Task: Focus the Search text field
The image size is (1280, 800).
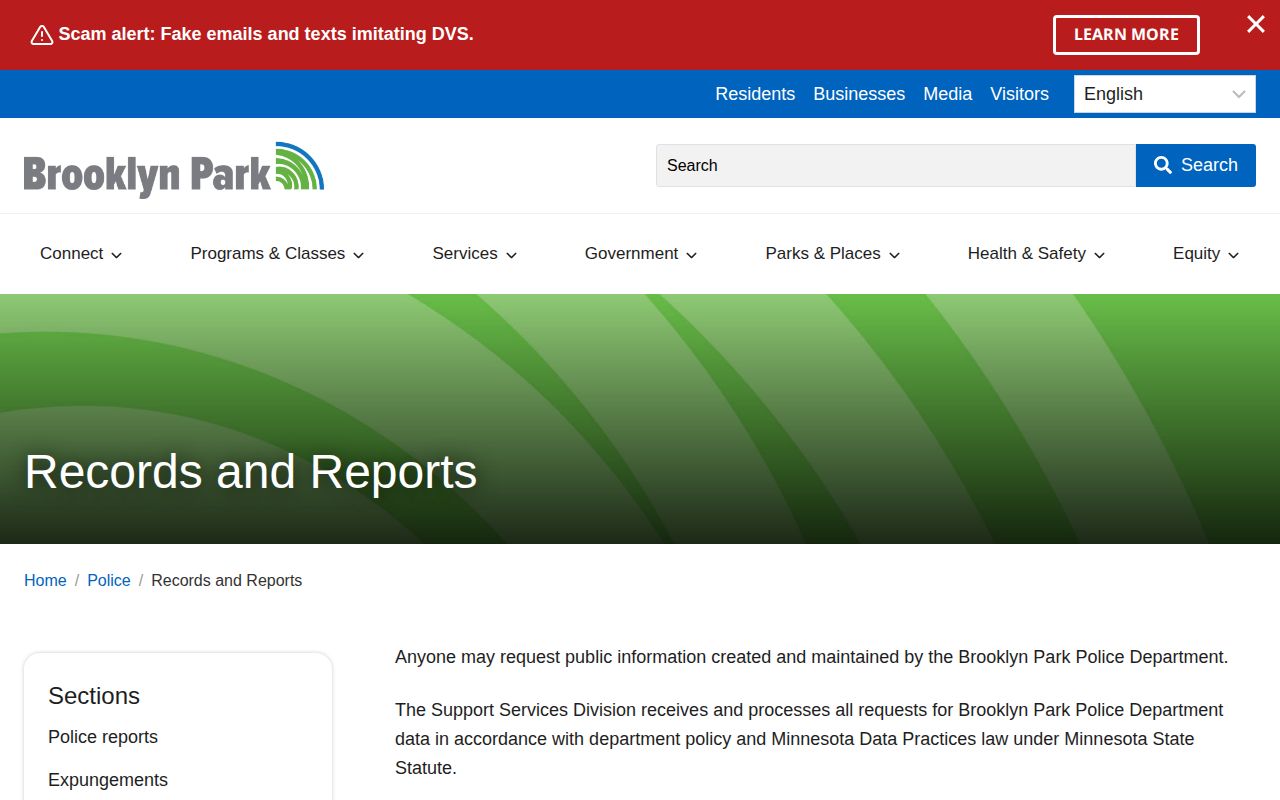Action: (x=896, y=165)
